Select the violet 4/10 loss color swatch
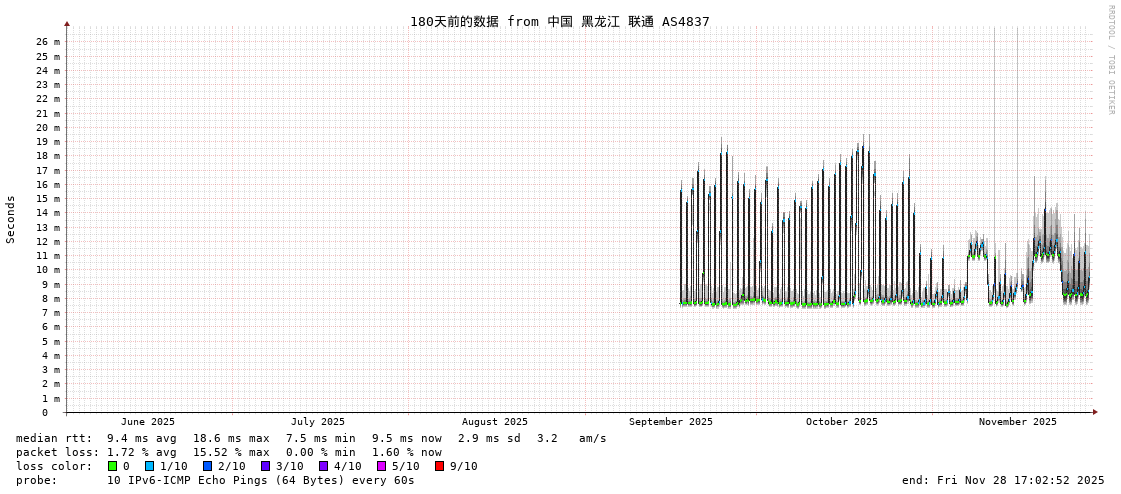This screenshot has height=494, width=1121. (x=323, y=466)
